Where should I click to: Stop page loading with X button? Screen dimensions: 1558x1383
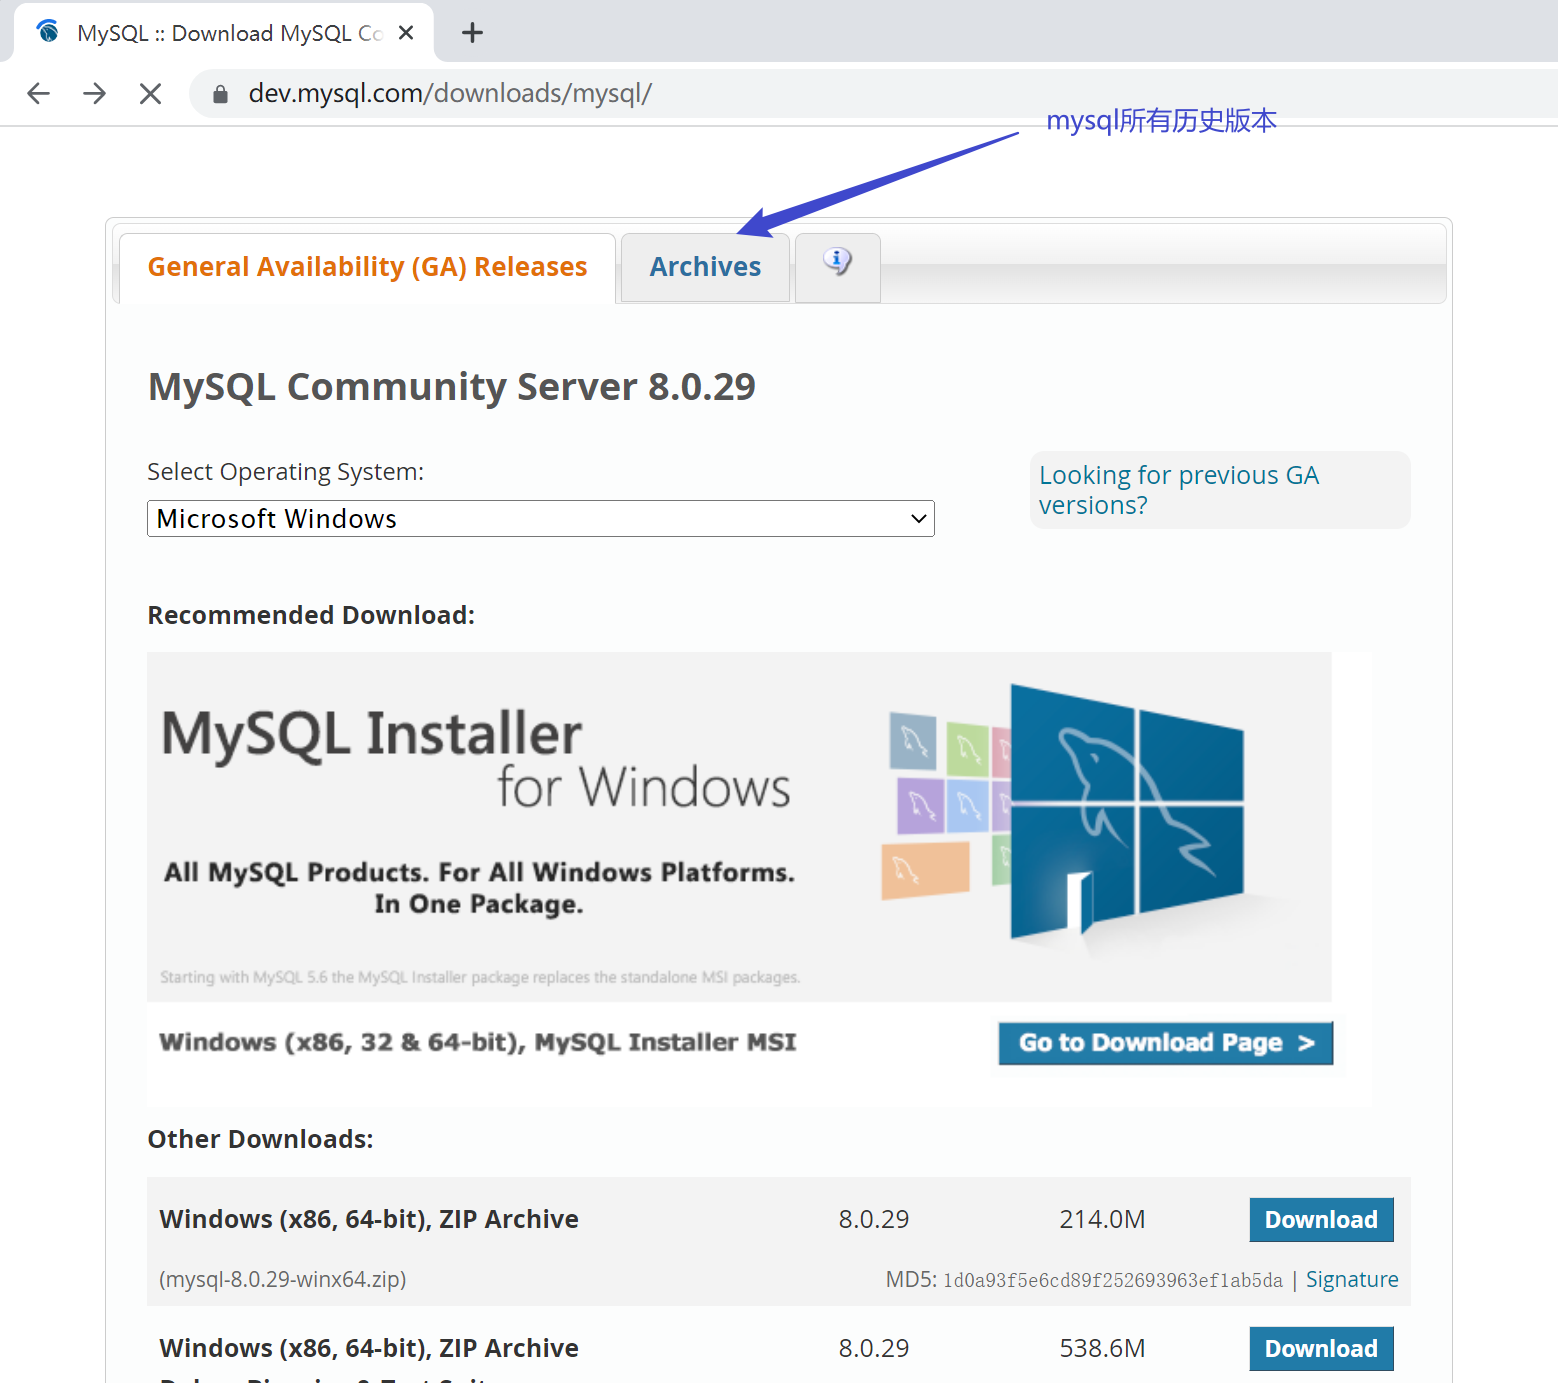point(150,93)
